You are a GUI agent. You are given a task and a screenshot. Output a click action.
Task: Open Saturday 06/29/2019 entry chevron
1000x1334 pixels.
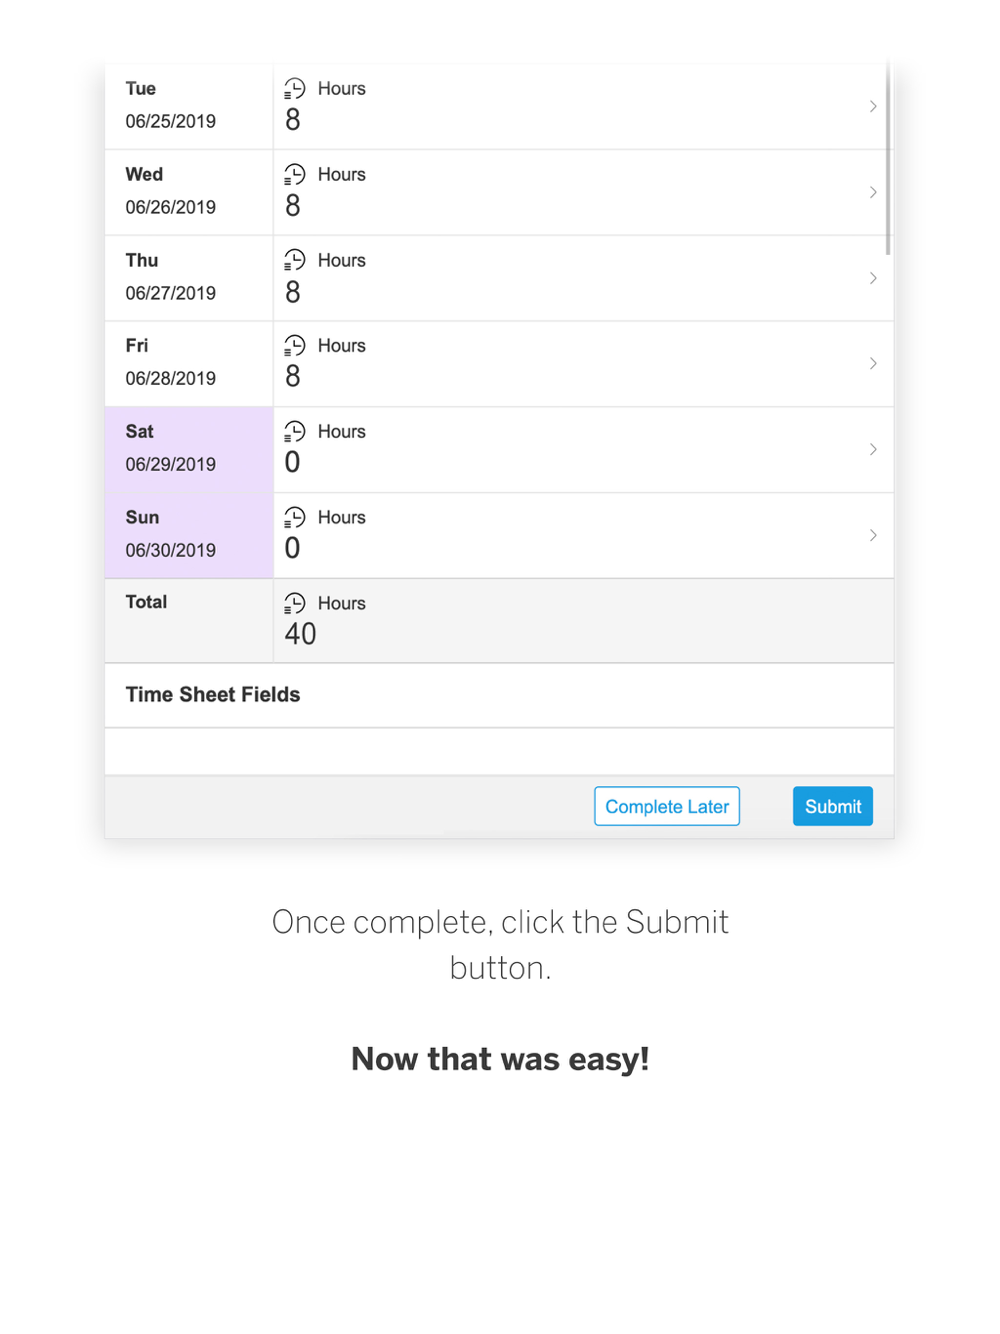pyautogui.click(x=873, y=449)
